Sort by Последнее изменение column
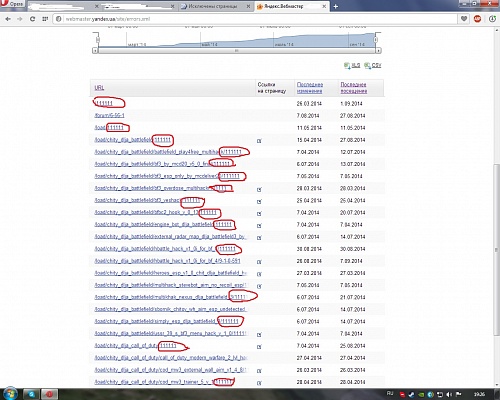This screenshot has width=500, height=400. (x=310, y=88)
